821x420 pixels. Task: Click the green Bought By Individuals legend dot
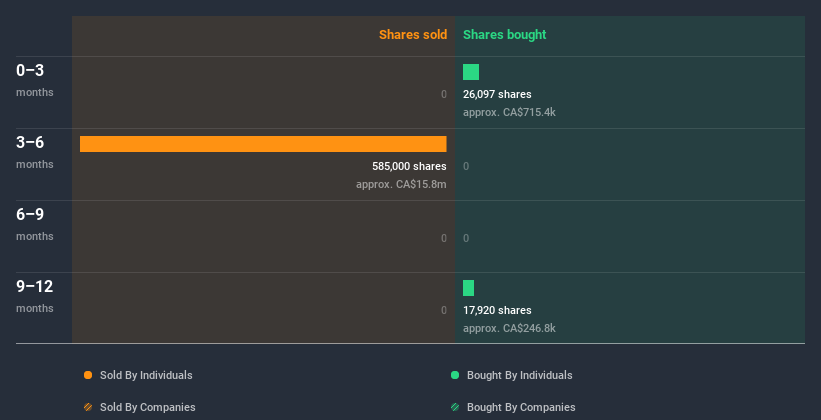coord(455,375)
